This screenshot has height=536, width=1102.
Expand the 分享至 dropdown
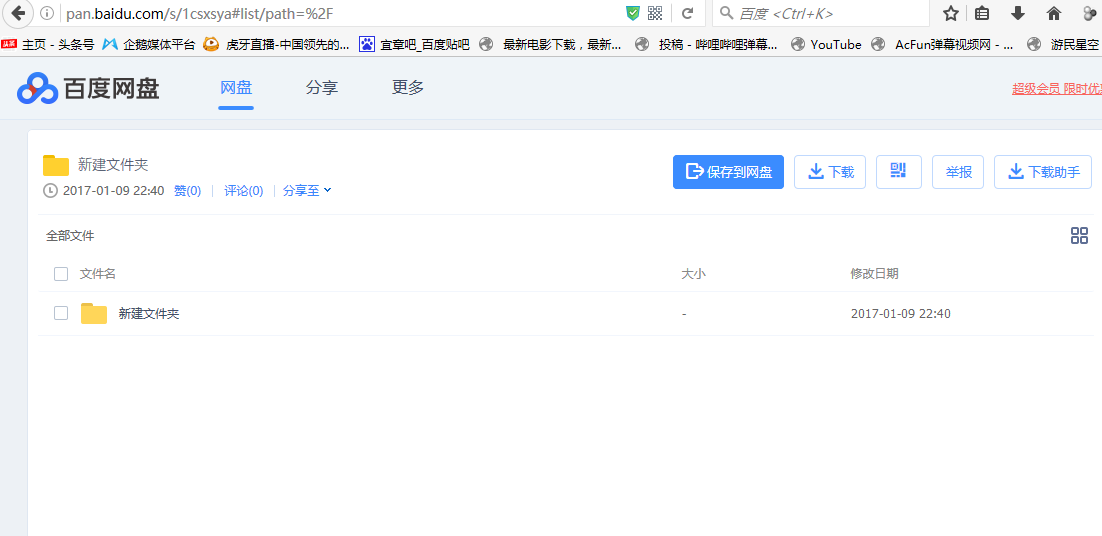coord(307,190)
